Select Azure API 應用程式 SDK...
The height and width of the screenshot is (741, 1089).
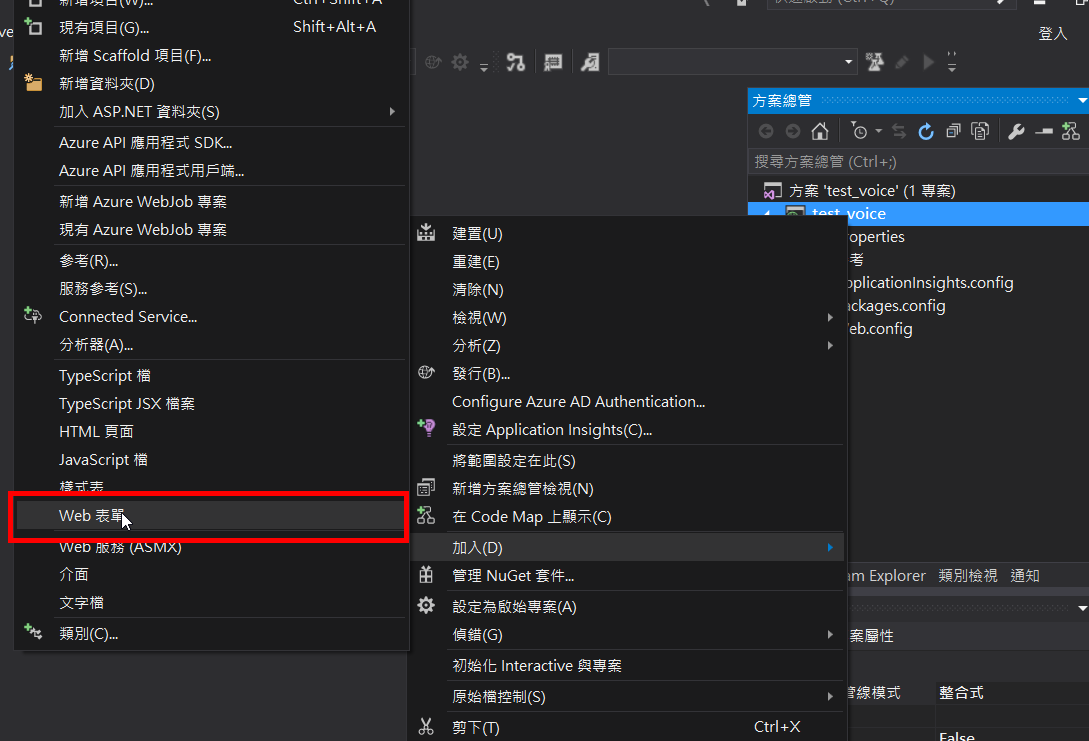208,142
